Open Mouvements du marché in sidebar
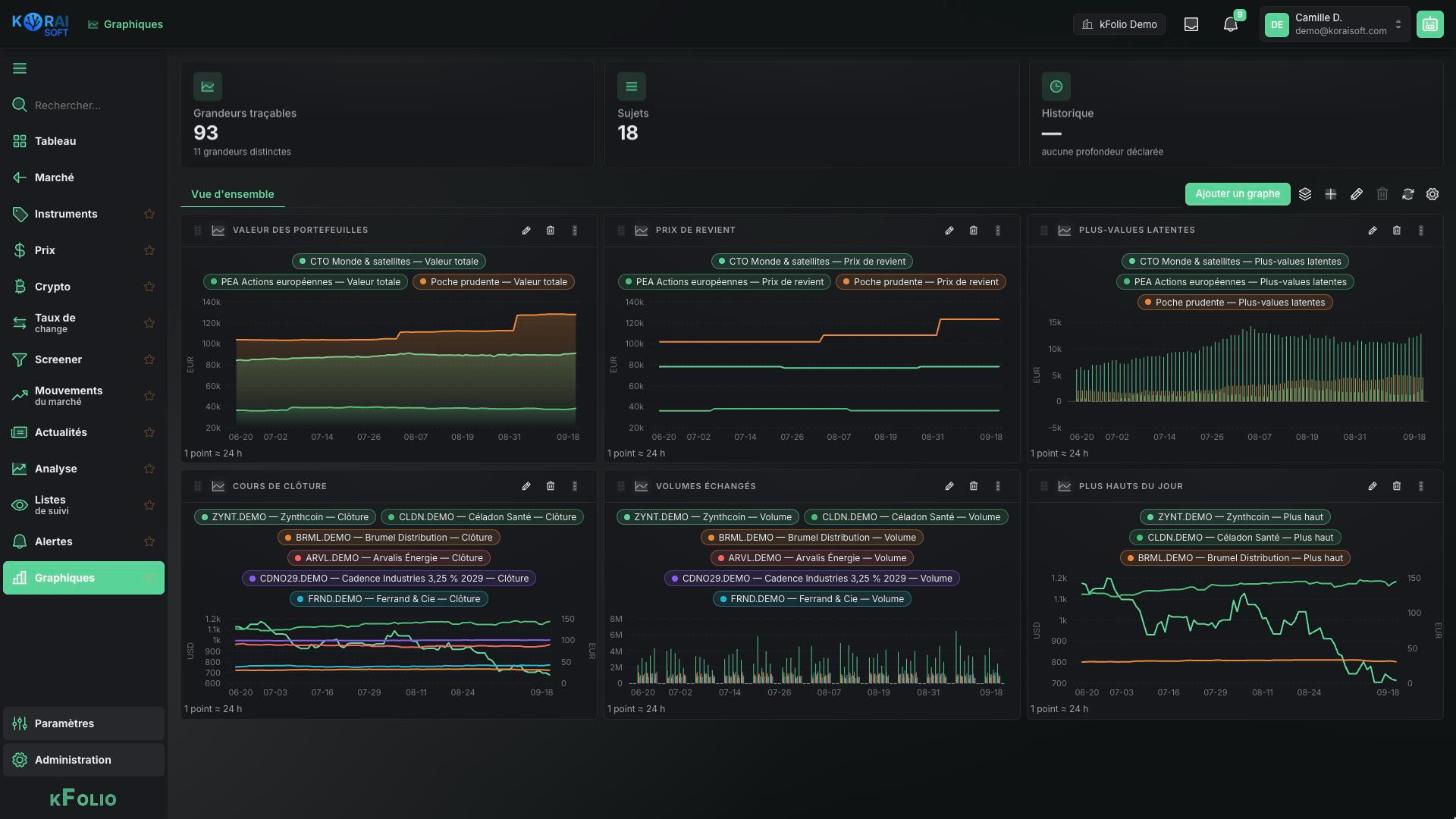 point(84,396)
